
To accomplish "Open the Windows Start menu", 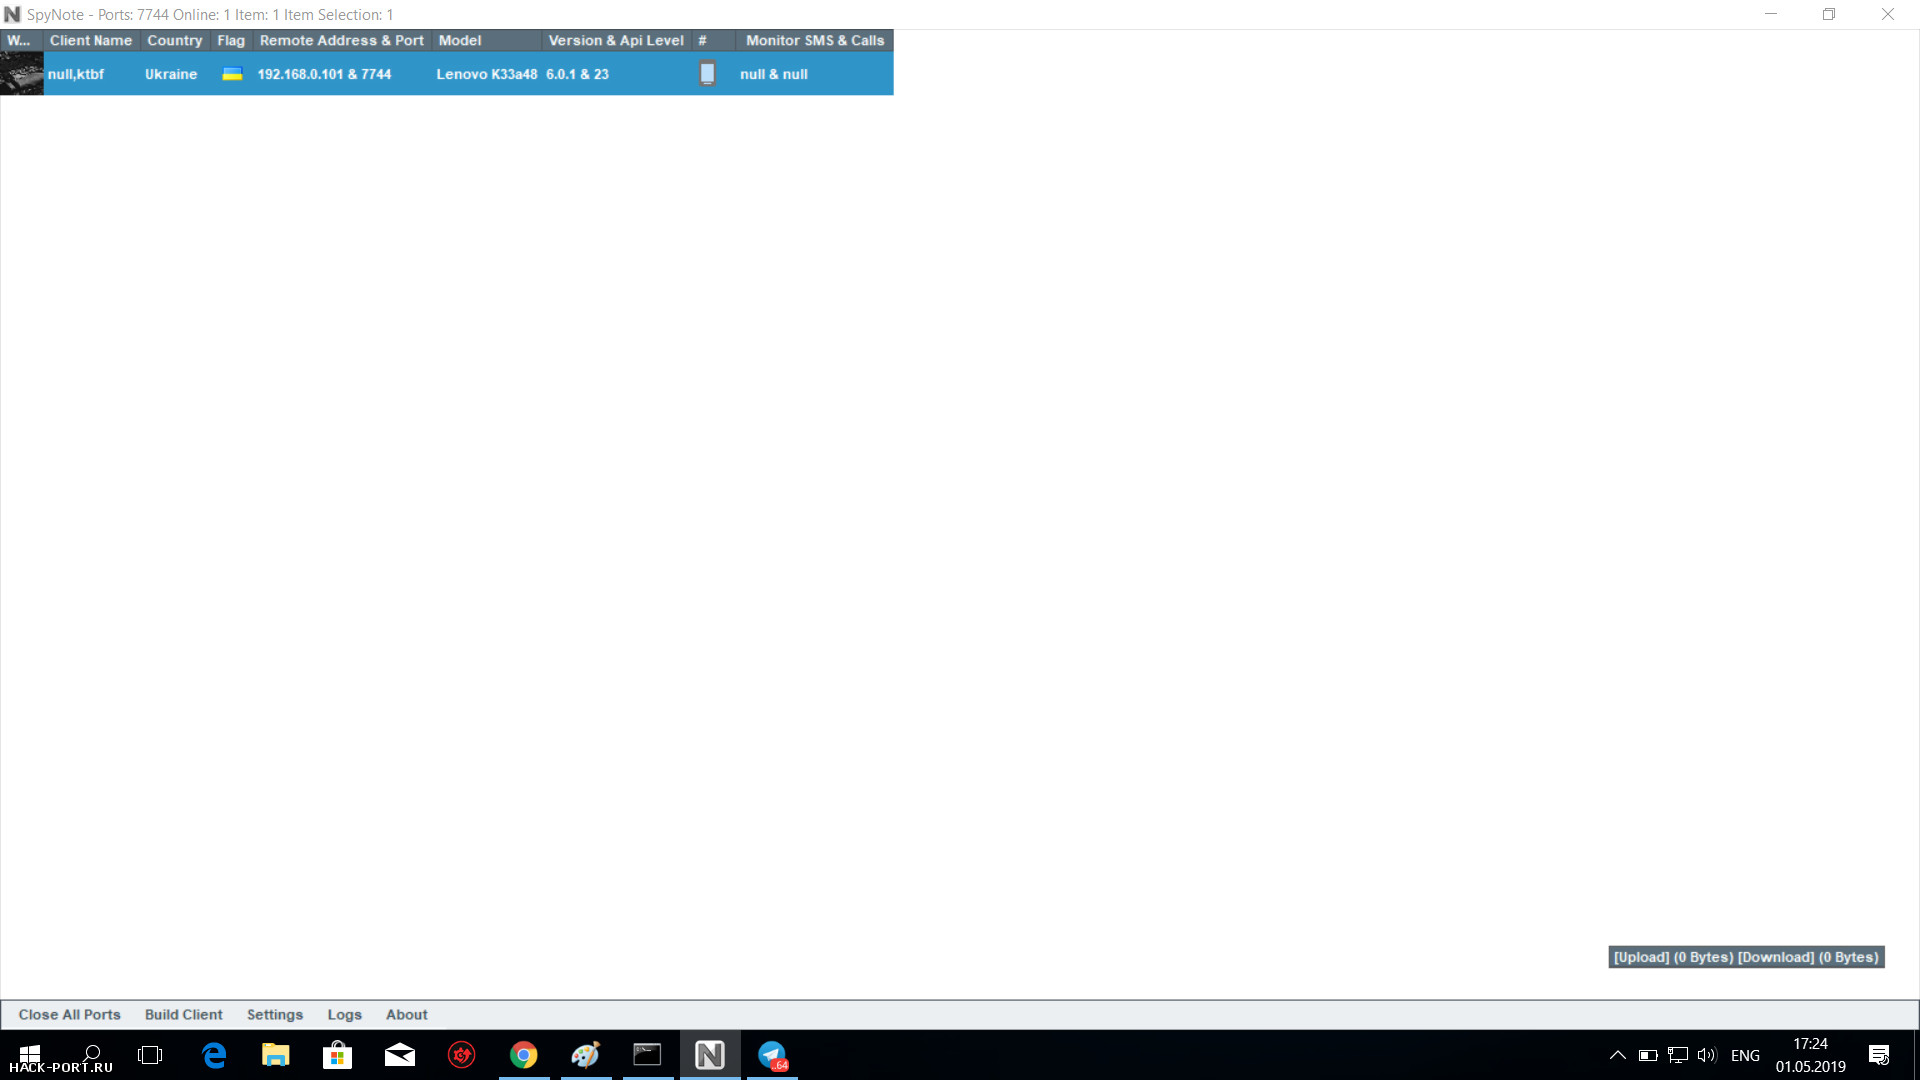I will coord(30,1055).
